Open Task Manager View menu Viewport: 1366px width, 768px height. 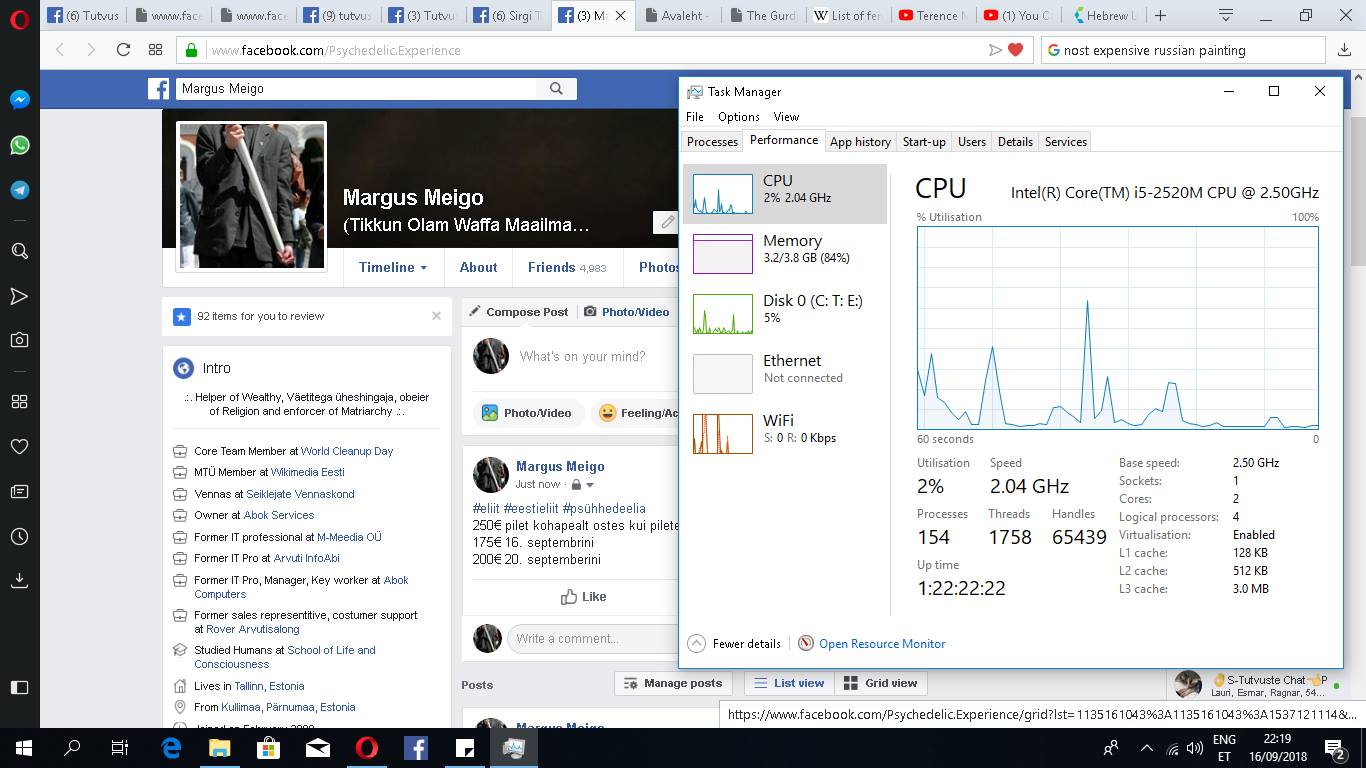tap(786, 117)
